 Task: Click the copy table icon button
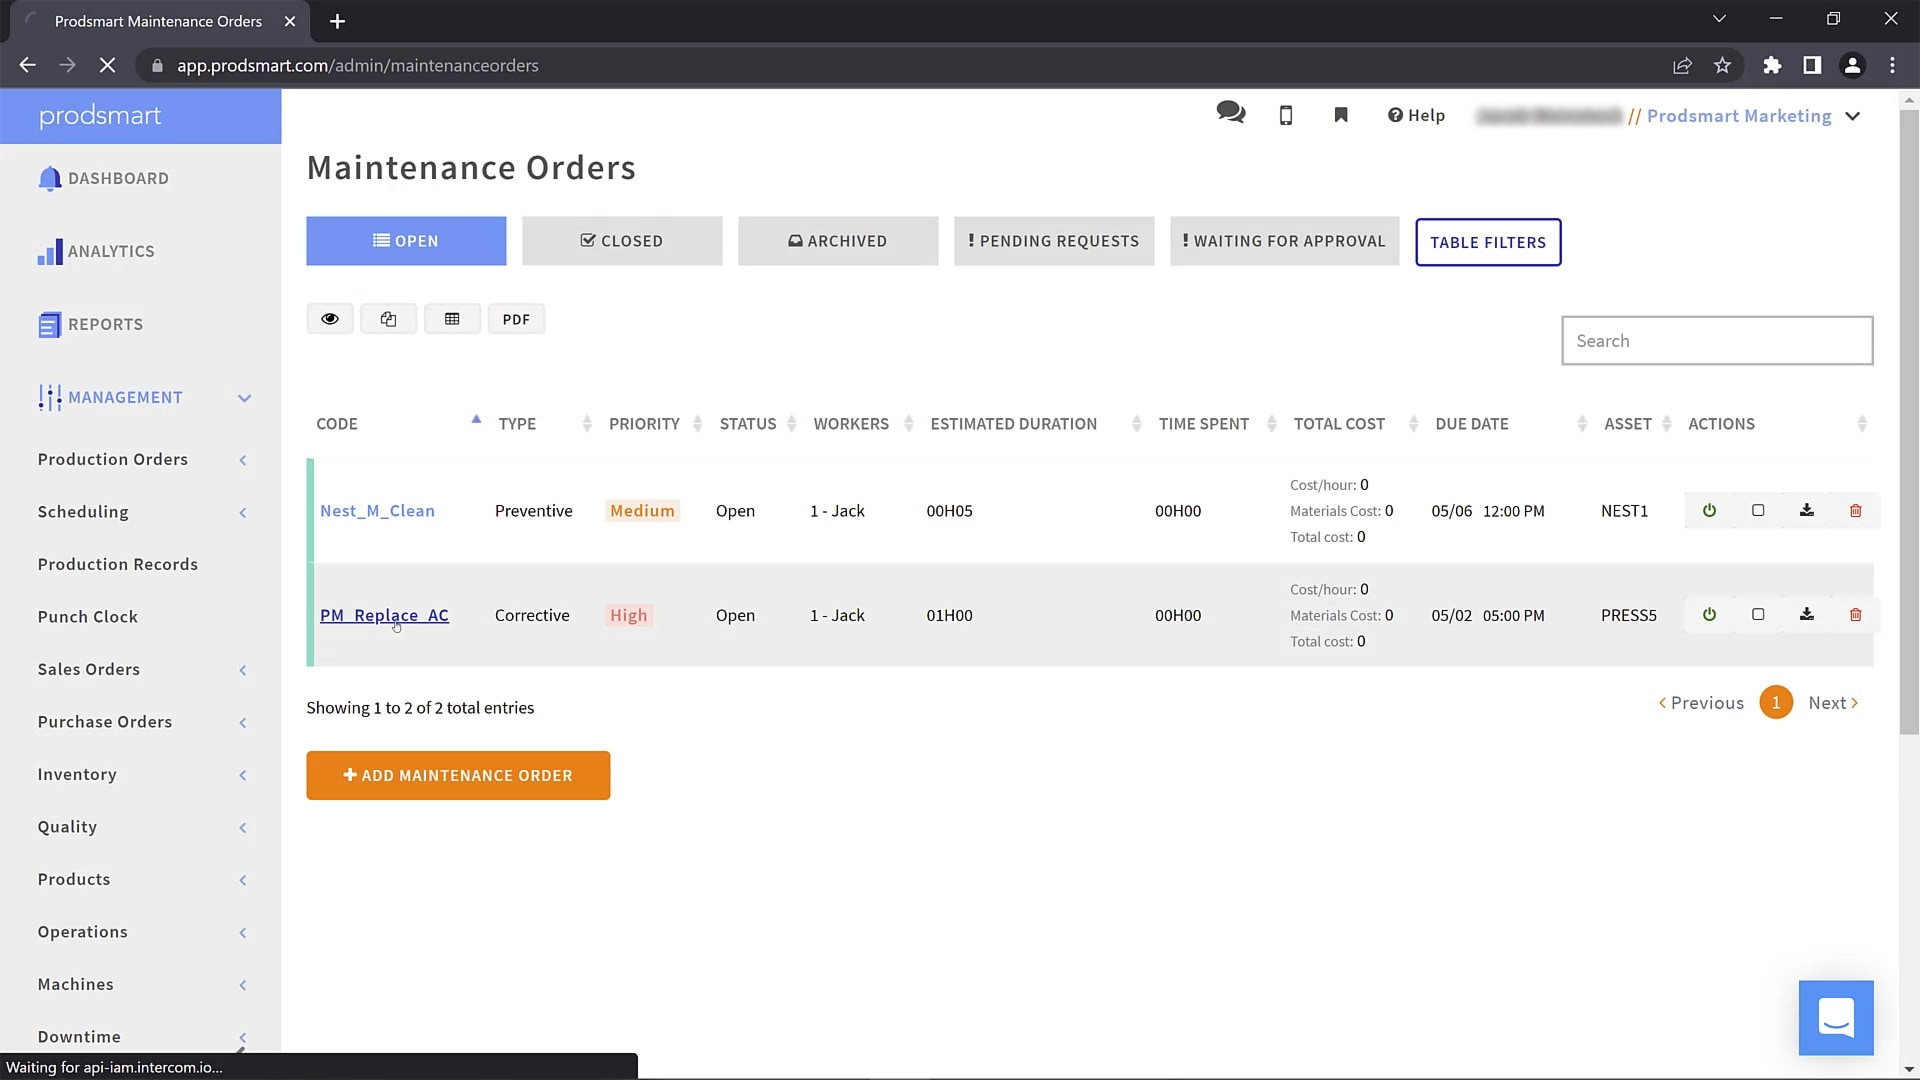pyautogui.click(x=388, y=319)
